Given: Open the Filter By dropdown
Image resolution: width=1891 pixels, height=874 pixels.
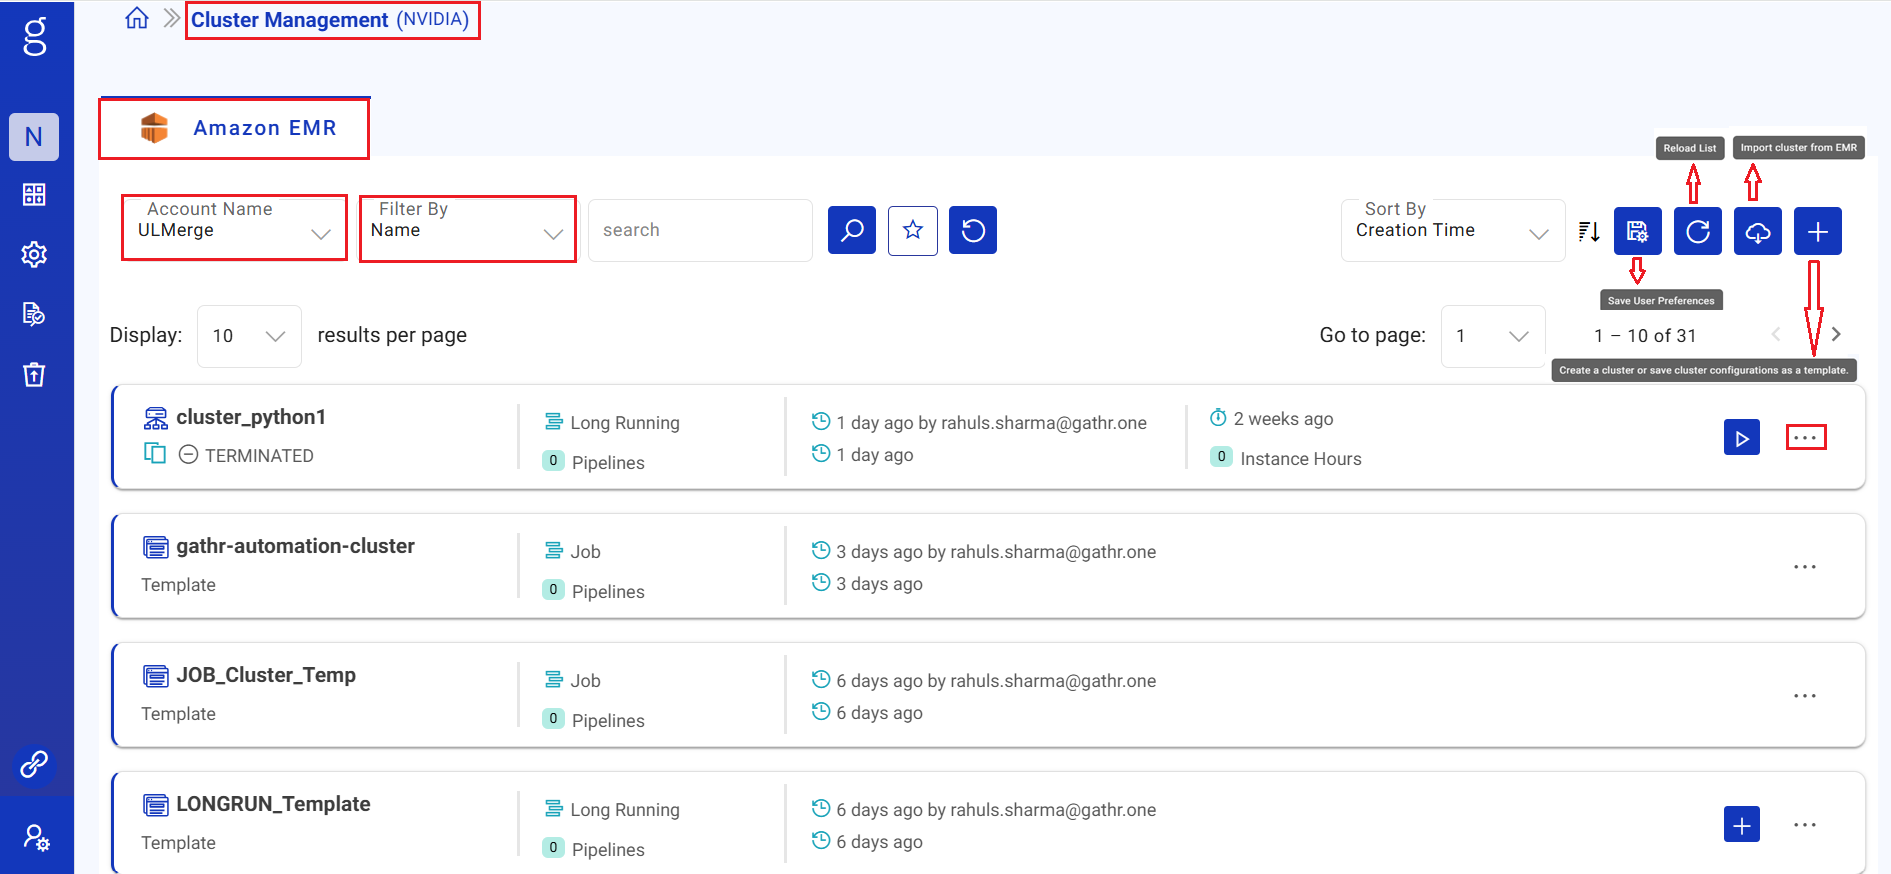Looking at the screenshot, I should pyautogui.click(x=467, y=229).
